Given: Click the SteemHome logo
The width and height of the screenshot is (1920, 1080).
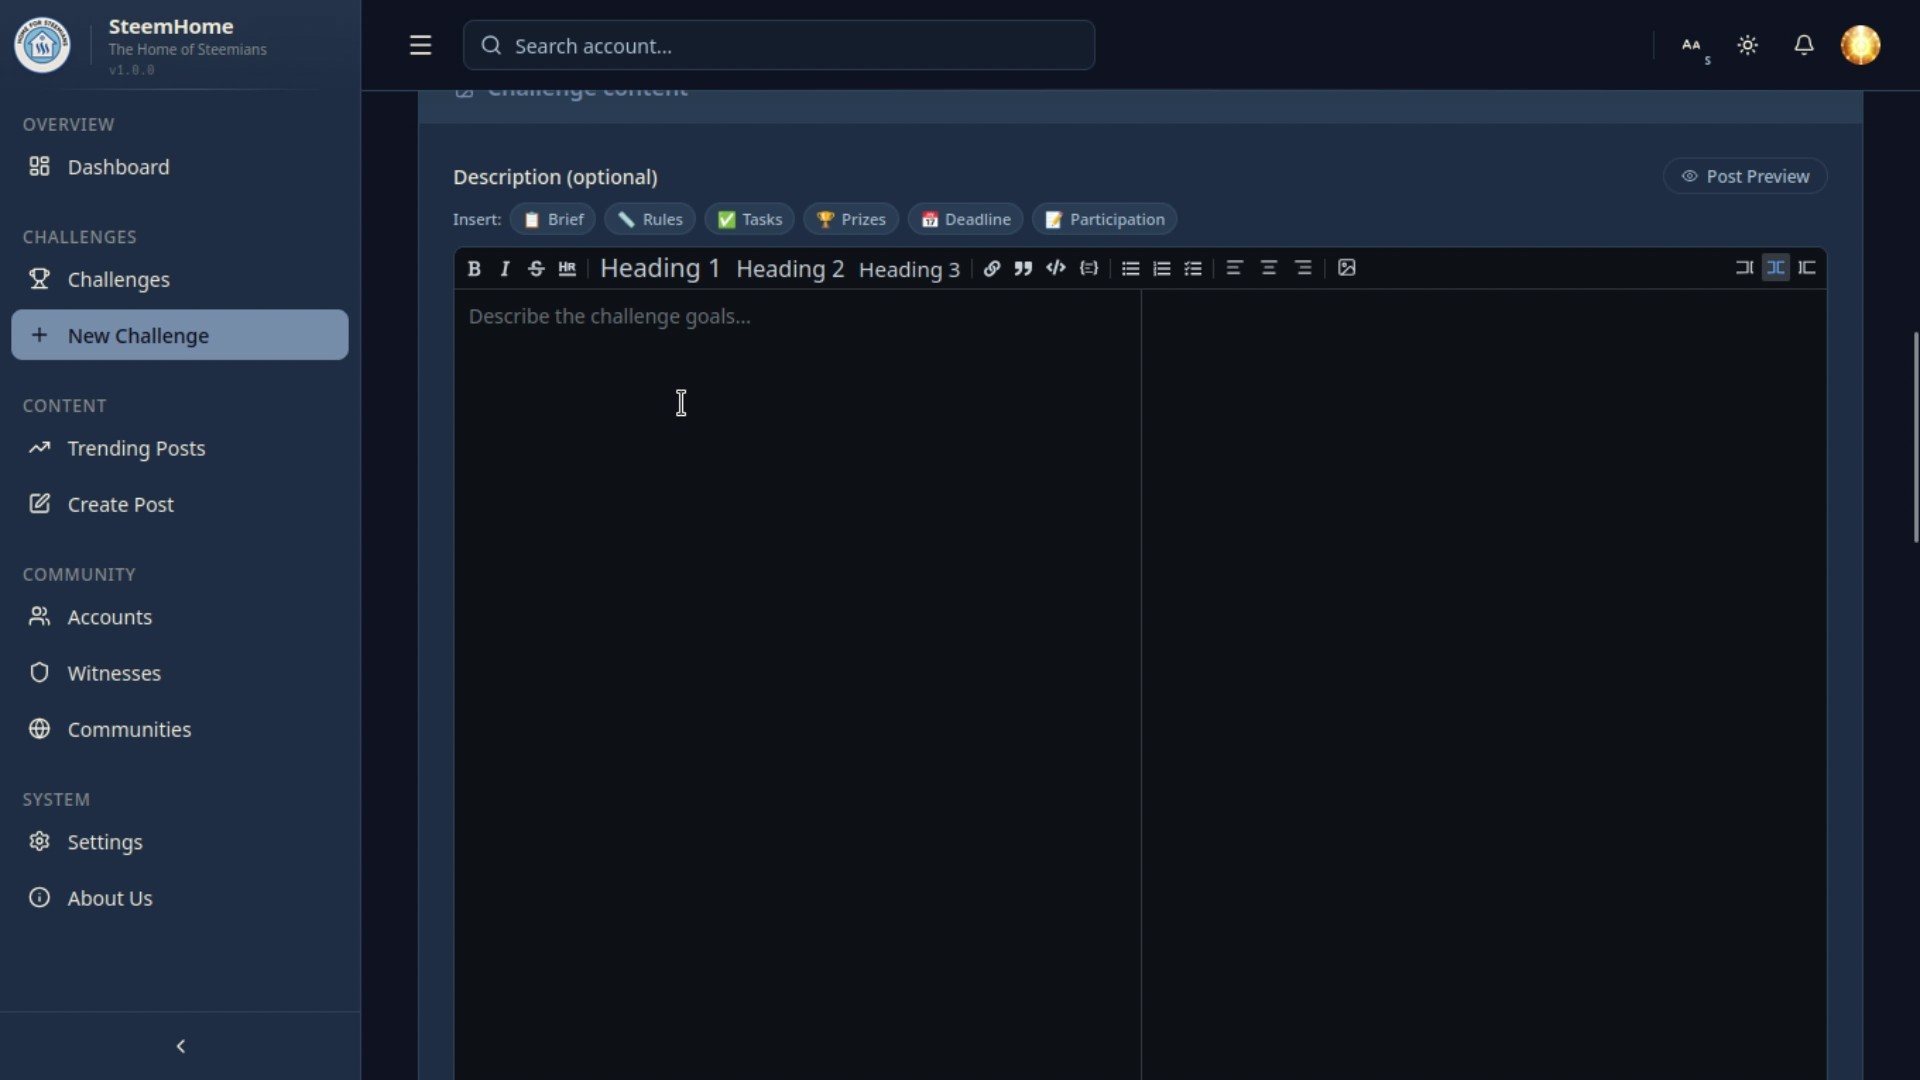Looking at the screenshot, I should pos(42,45).
